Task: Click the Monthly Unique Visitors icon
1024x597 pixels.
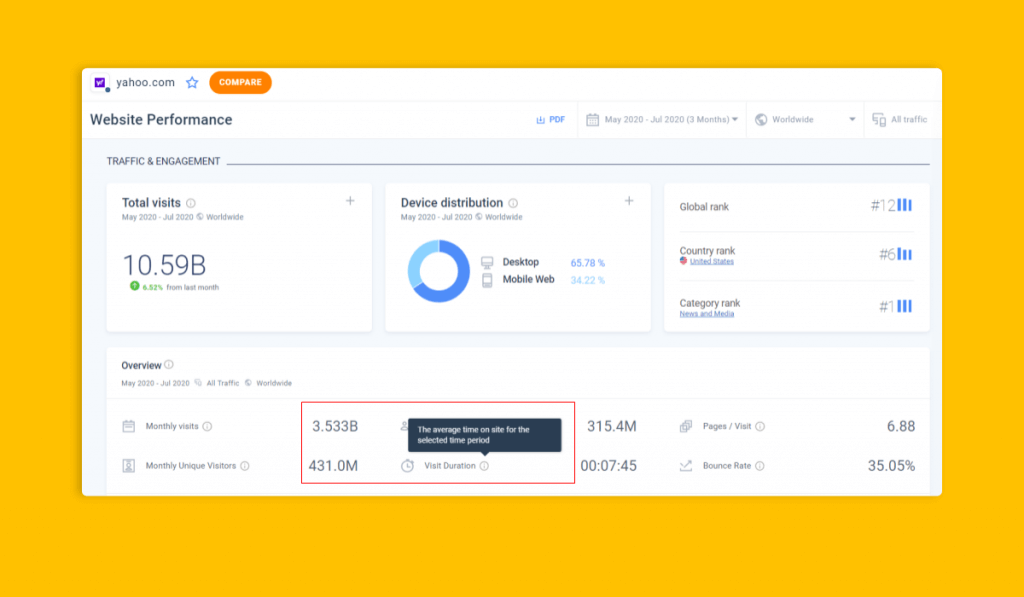Action: click(130, 463)
